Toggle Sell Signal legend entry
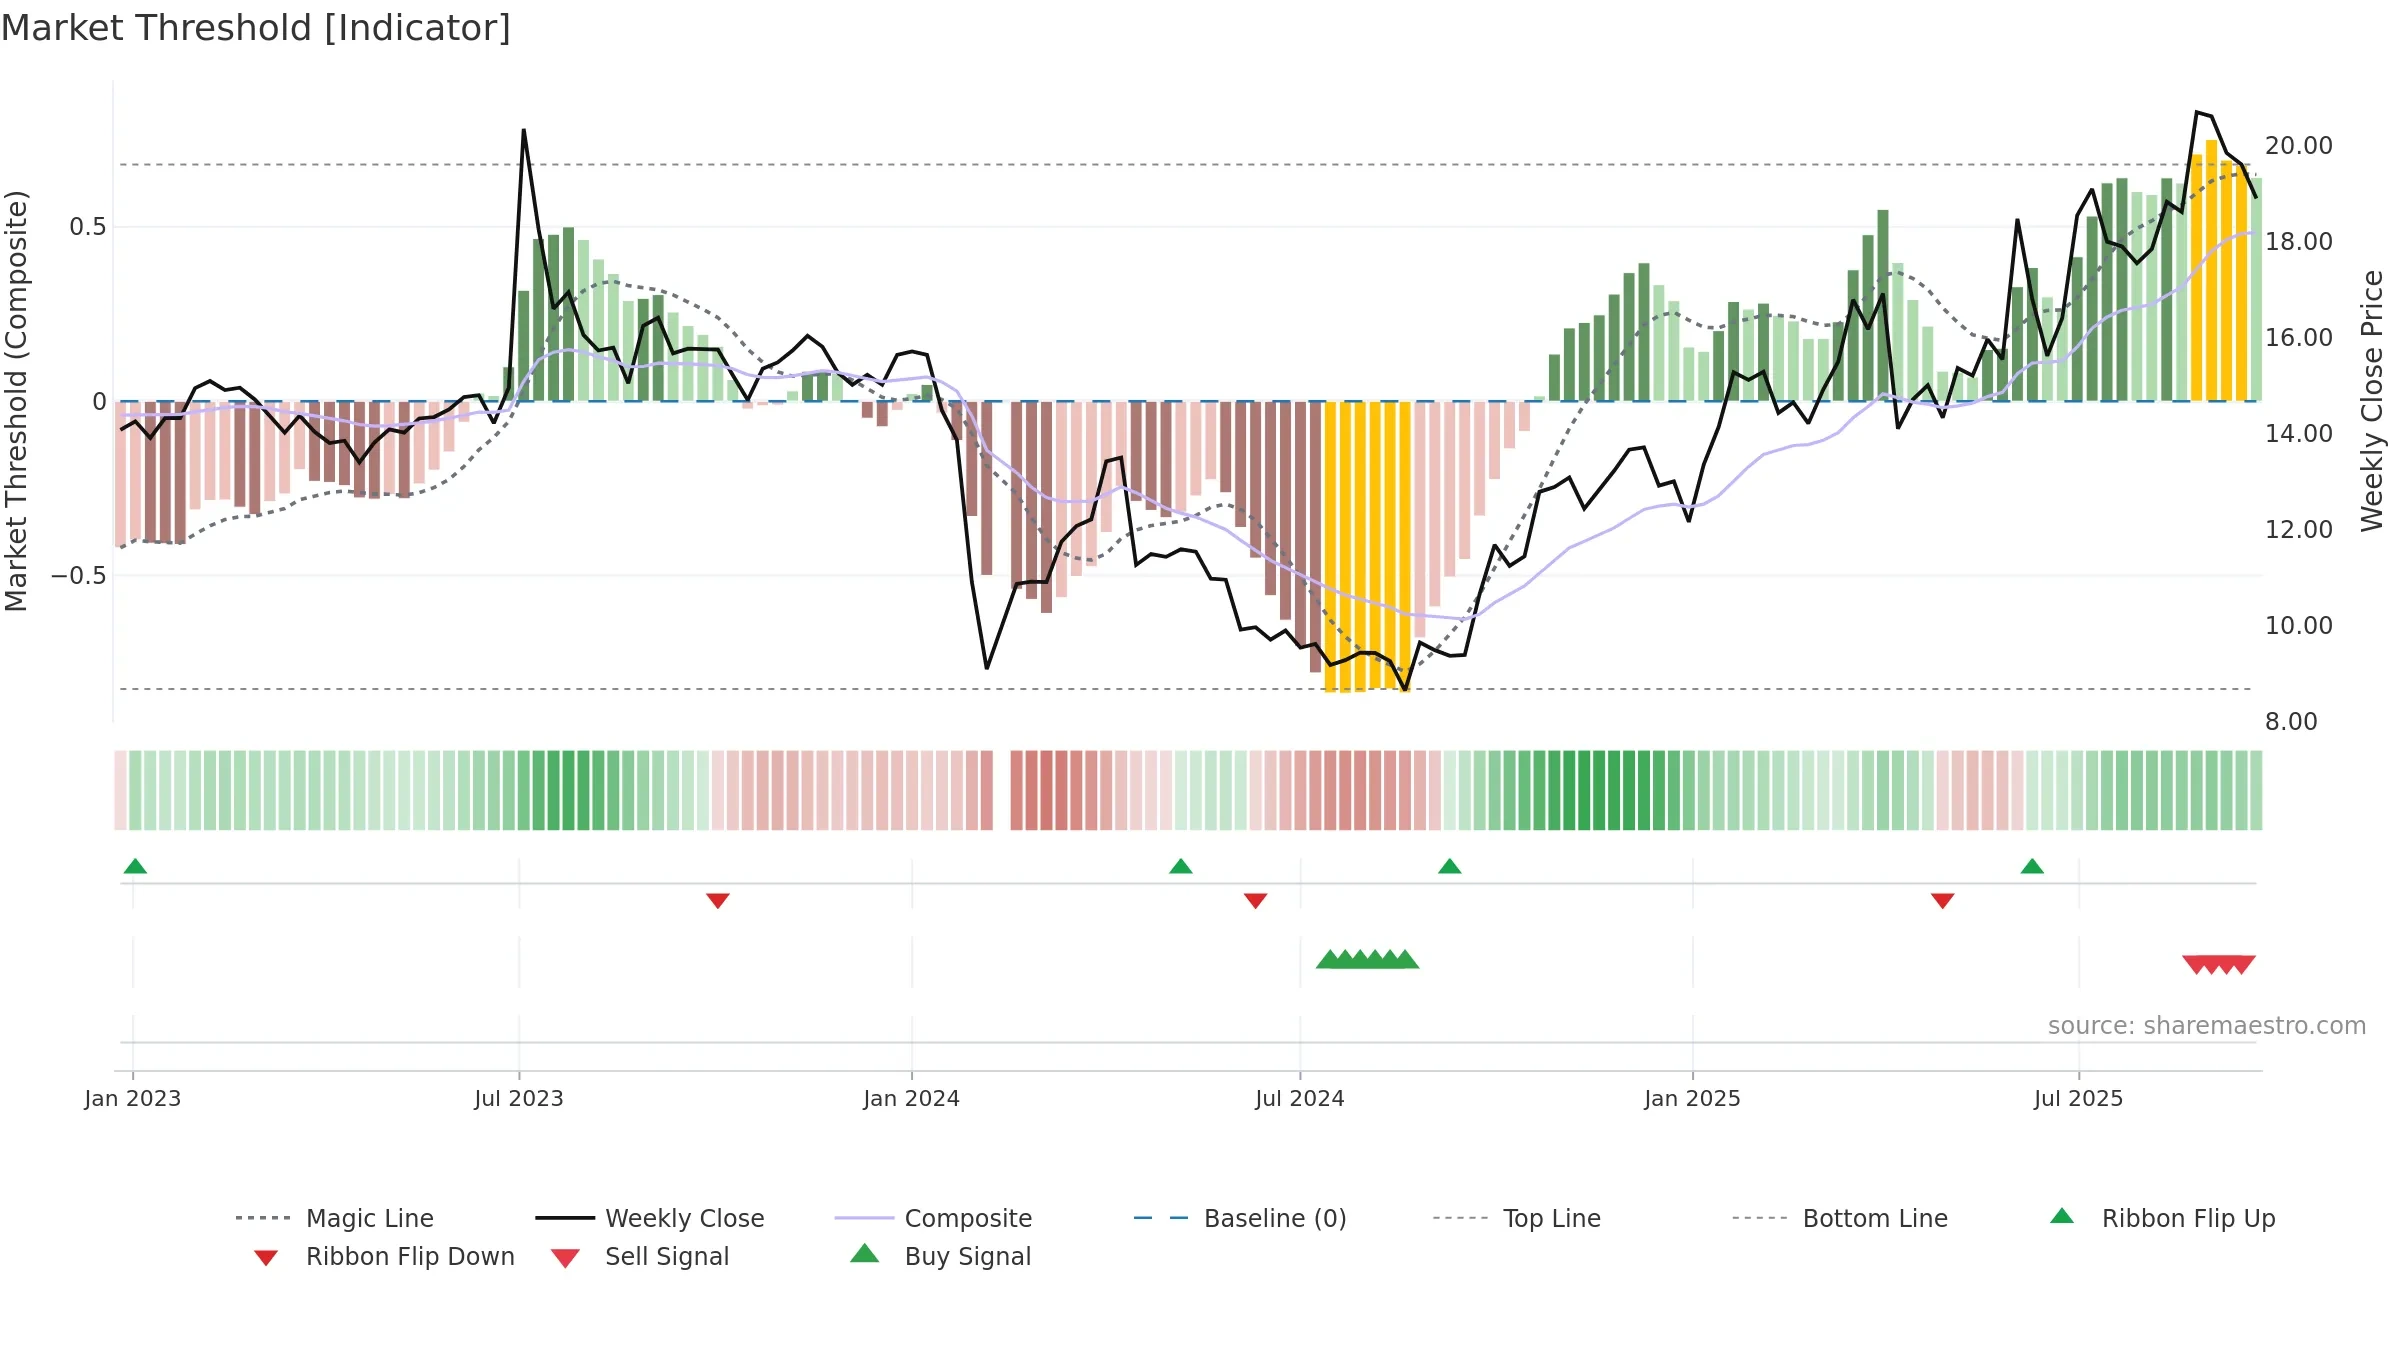Screen dimensions: 2400x1350 pyautogui.click(x=640, y=1256)
